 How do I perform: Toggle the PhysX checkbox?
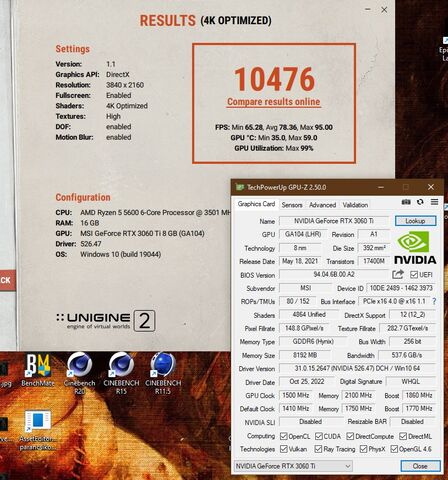tap(363, 449)
